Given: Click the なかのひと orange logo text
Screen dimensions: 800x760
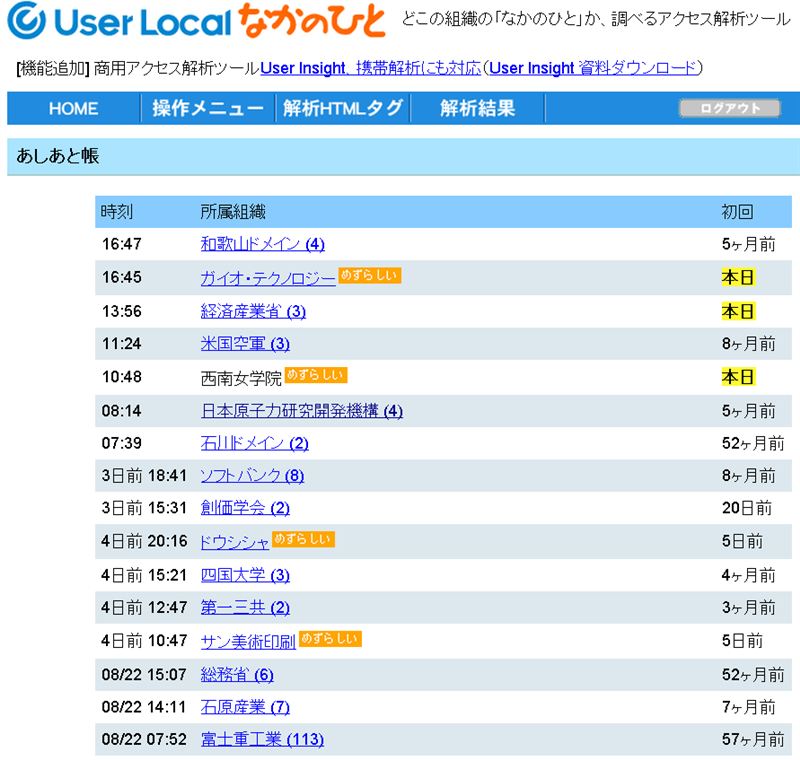Looking at the screenshot, I should pos(312,20).
